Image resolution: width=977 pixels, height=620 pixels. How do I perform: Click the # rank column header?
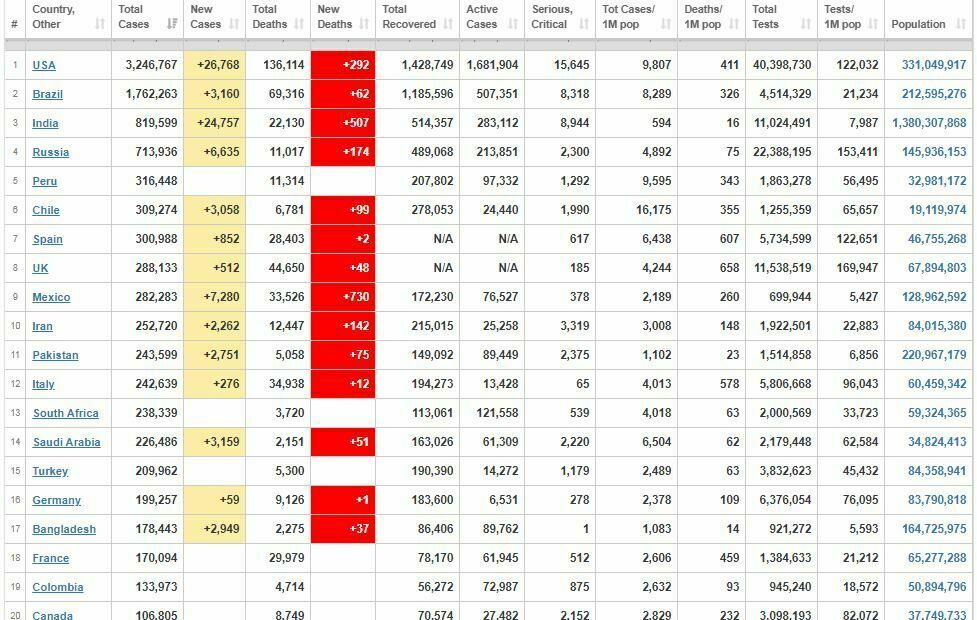point(14,24)
